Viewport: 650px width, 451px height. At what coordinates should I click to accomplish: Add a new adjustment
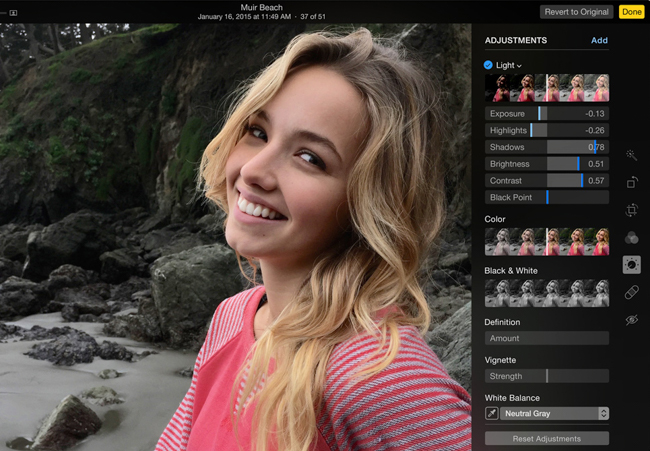pyautogui.click(x=599, y=40)
